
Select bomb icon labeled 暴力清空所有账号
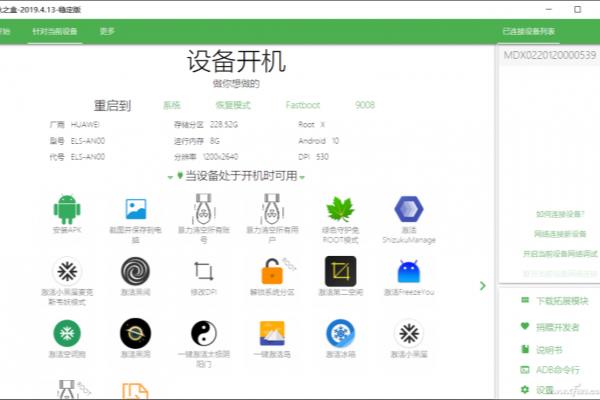click(204, 209)
